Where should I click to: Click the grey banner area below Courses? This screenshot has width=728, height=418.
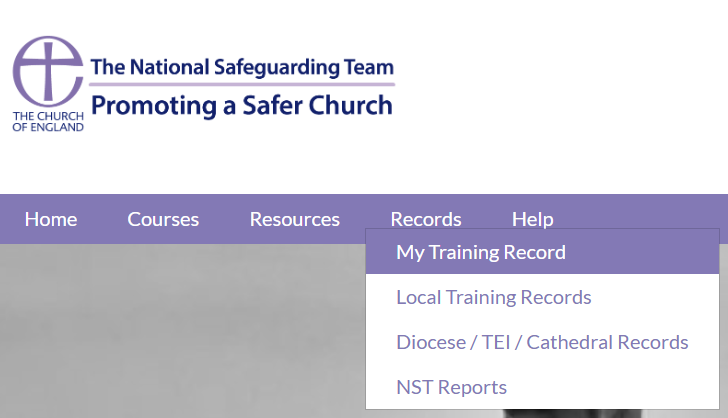click(x=163, y=330)
